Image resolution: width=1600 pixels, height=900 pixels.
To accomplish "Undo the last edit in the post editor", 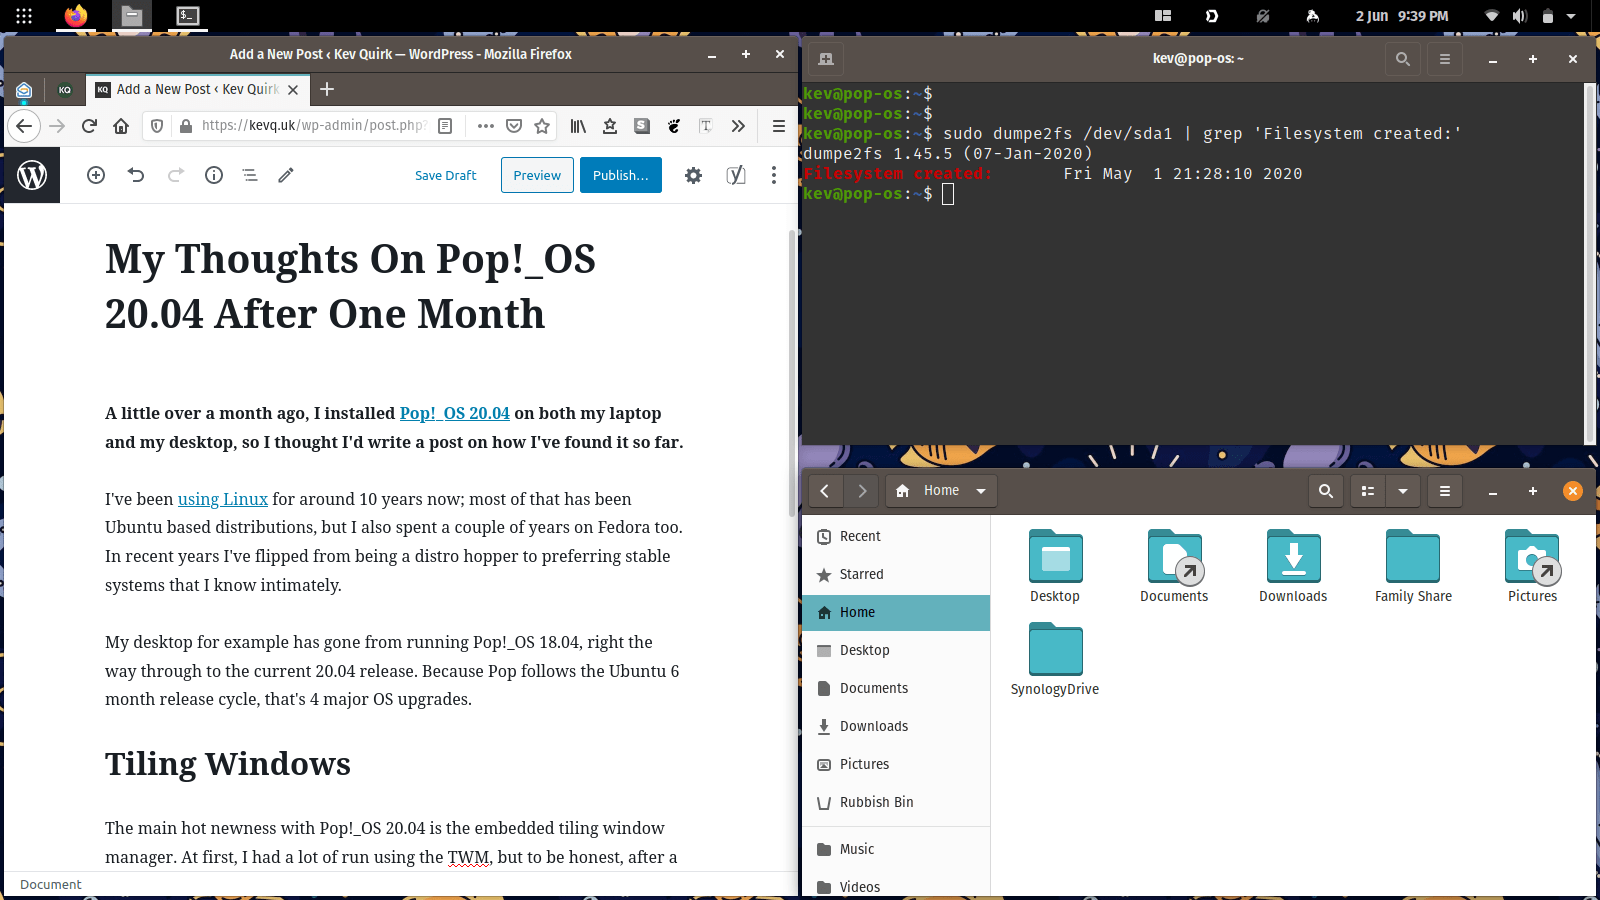I will (x=136, y=175).
